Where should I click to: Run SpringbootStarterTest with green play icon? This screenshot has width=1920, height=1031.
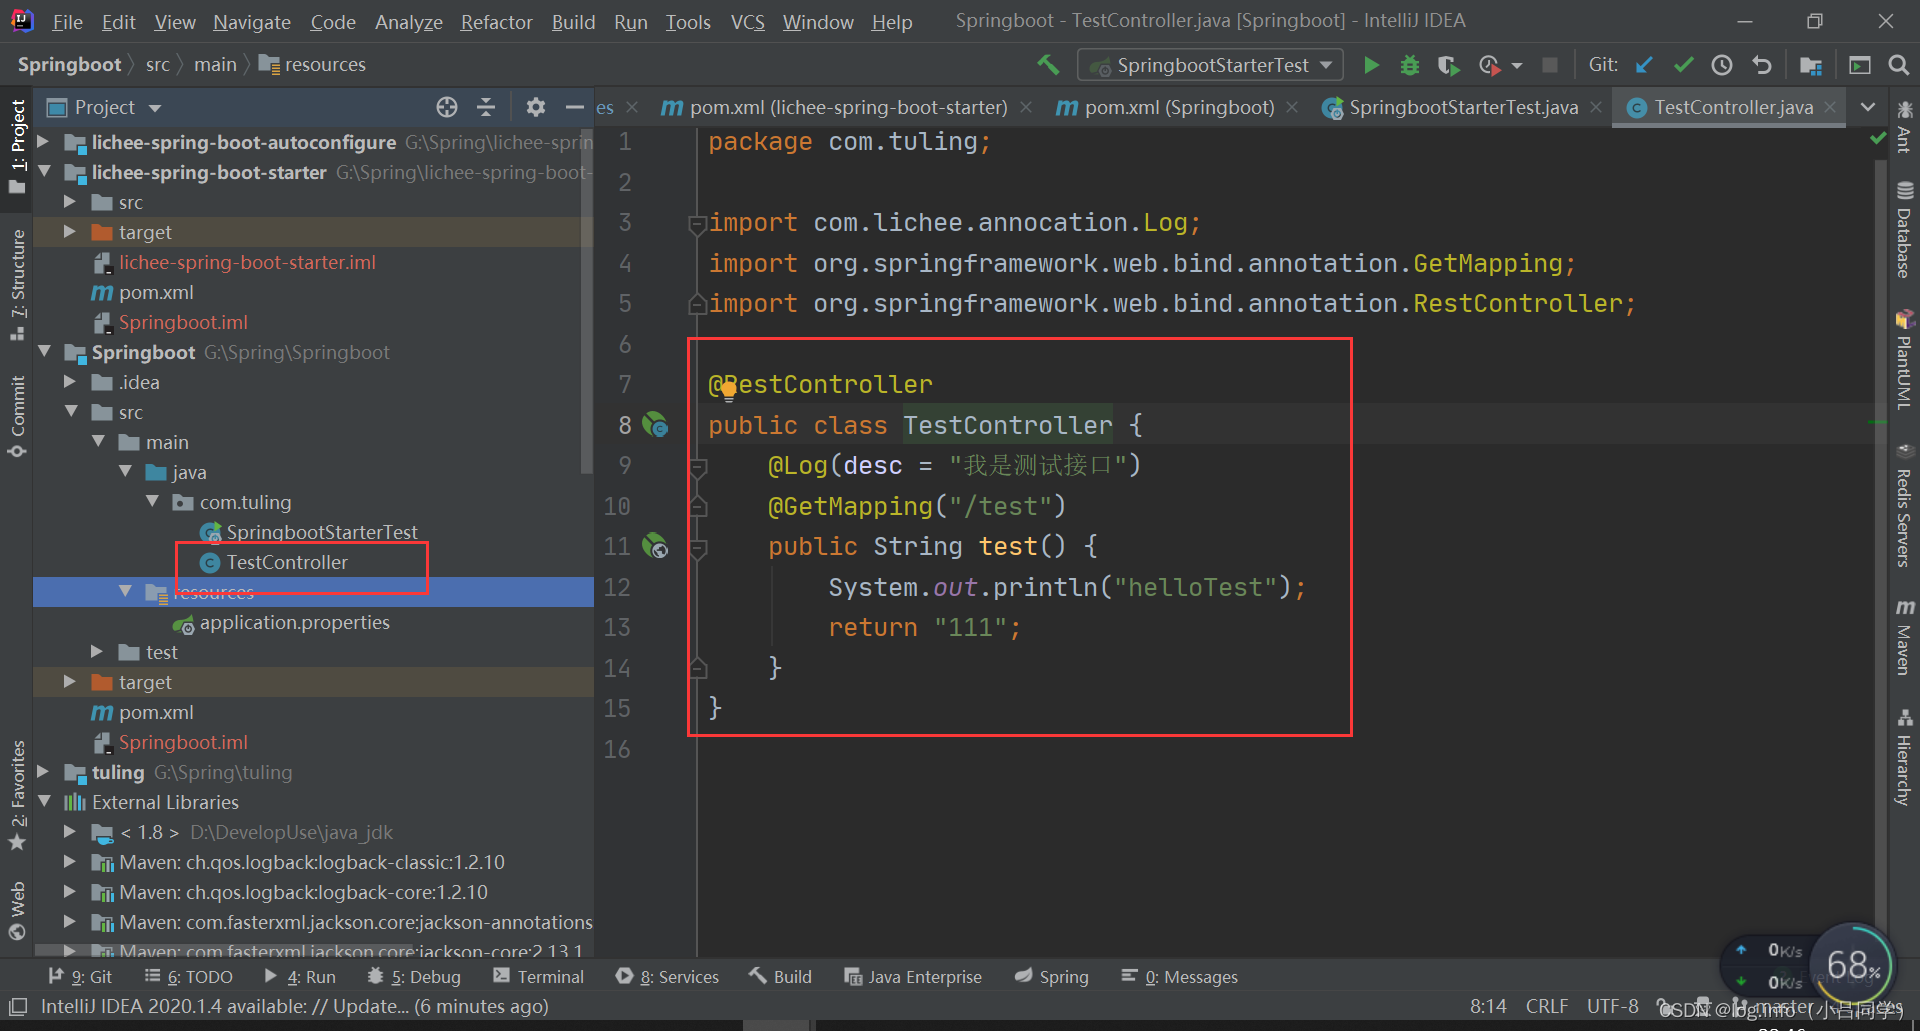[1371, 65]
